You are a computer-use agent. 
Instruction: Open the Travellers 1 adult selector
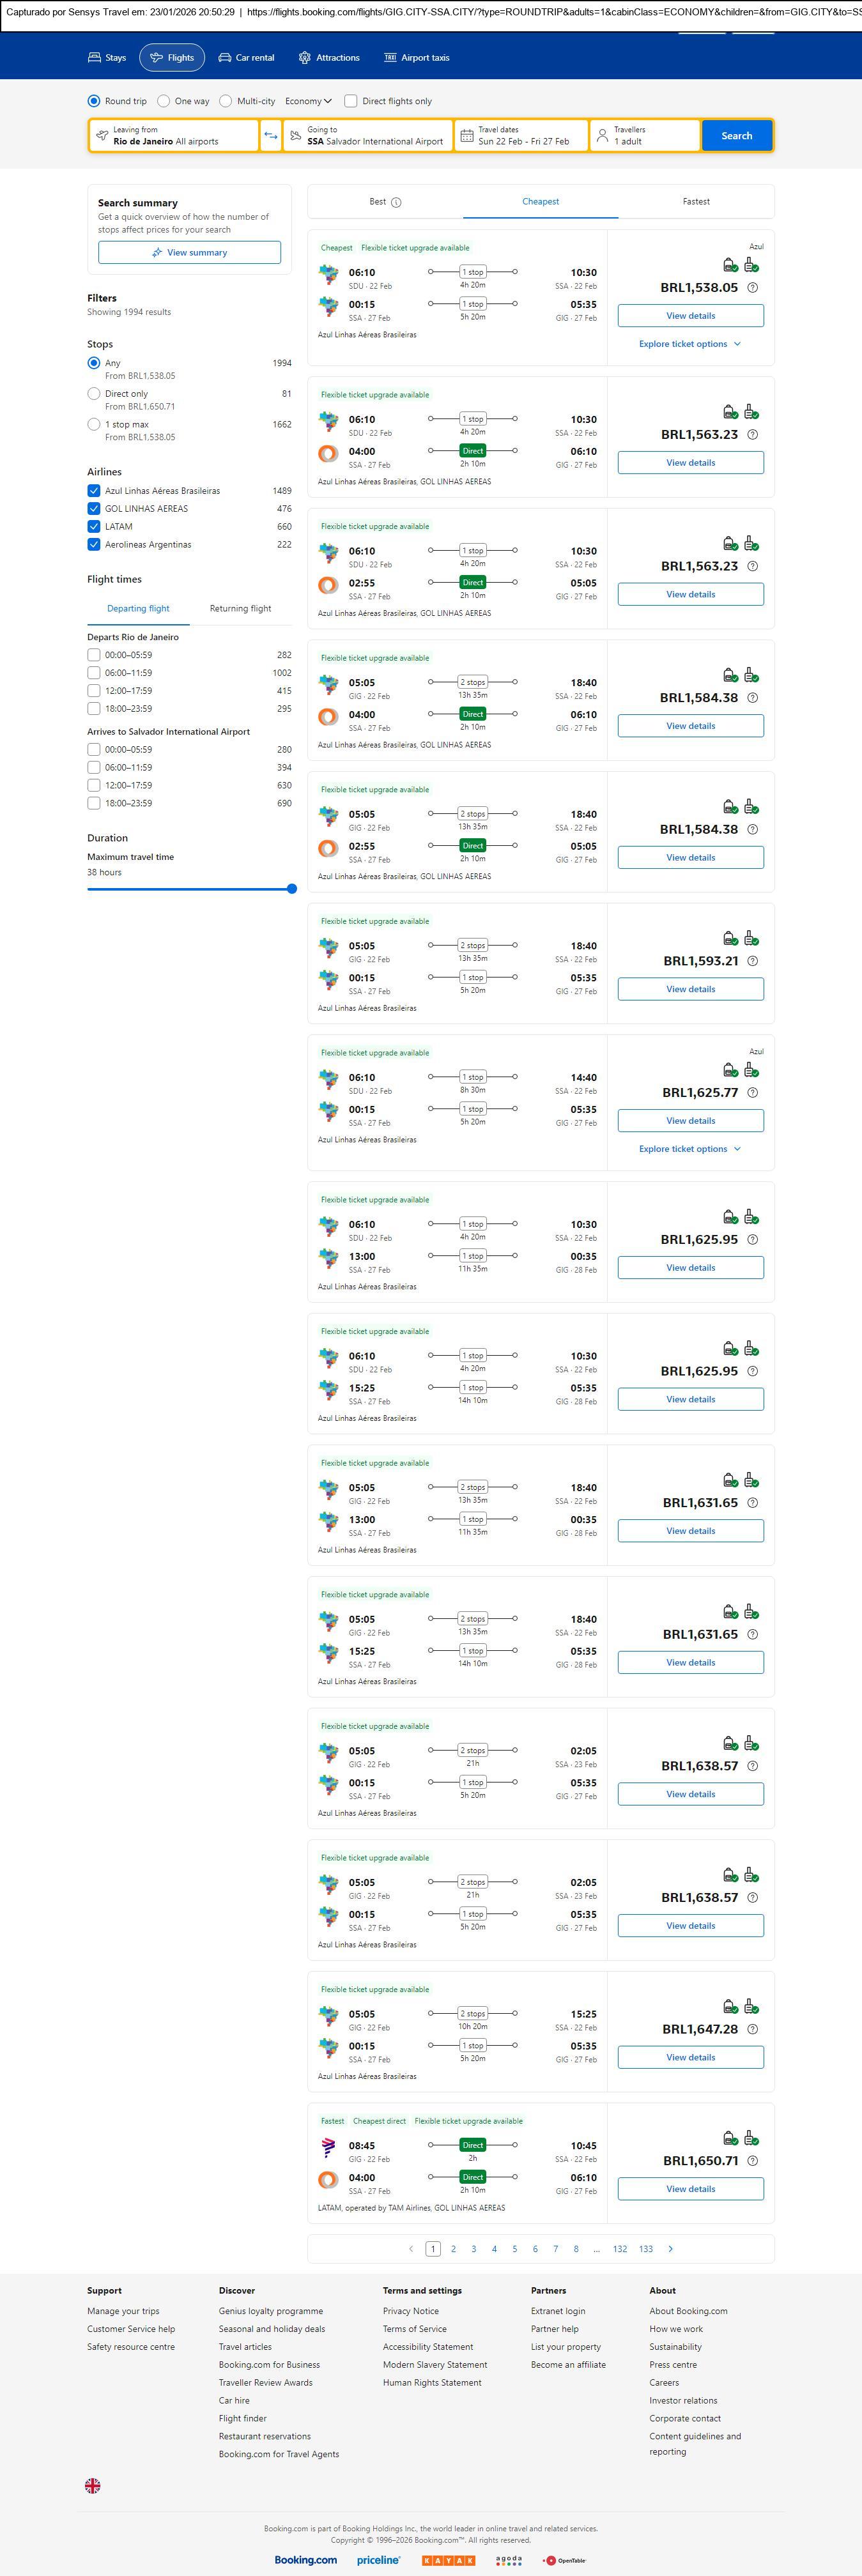point(645,136)
